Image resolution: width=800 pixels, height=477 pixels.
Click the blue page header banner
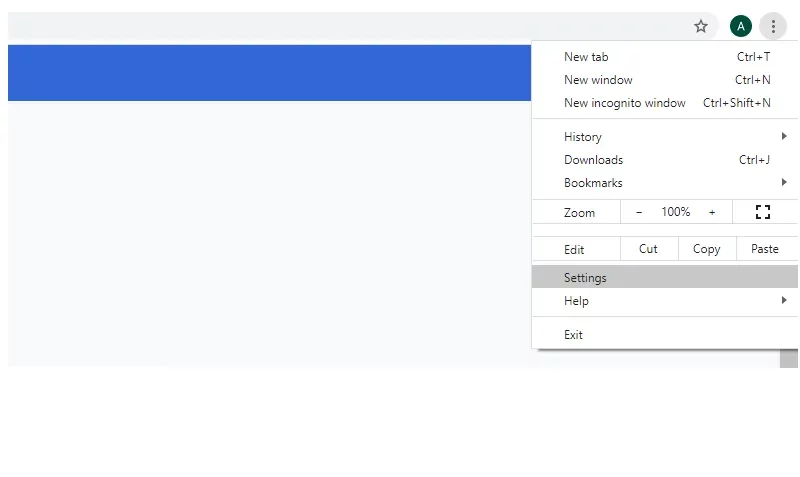point(269,73)
